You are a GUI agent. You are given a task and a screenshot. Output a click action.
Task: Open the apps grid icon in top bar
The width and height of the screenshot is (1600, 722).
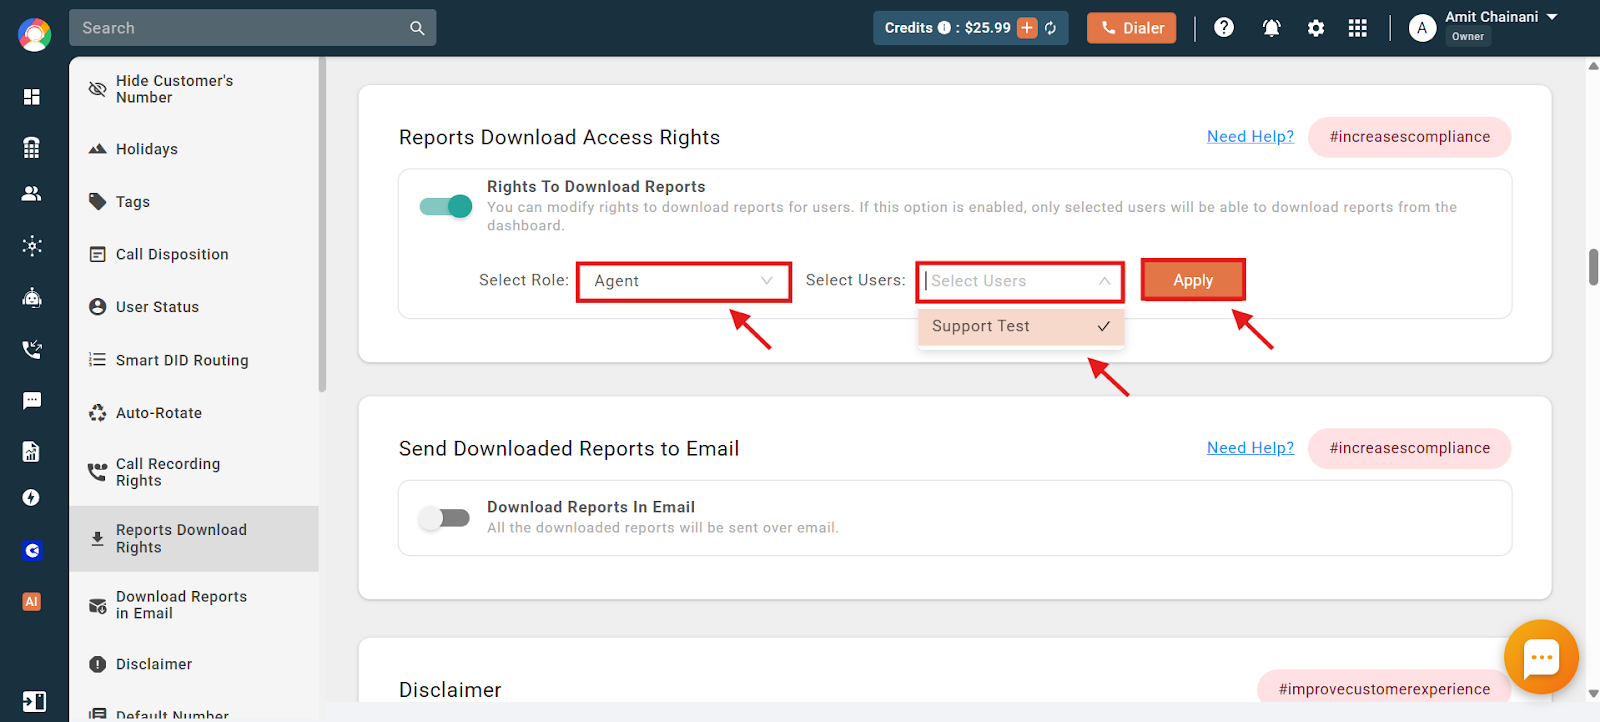click(1357, 28)
